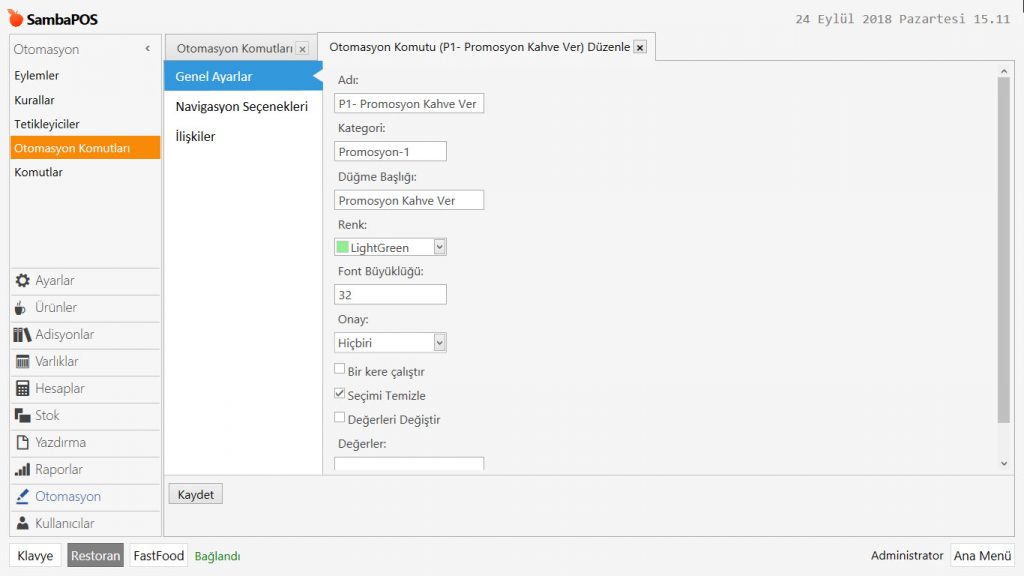Open Adisyonlar using its books icon
The width and height of the screenshot is (1024, 576).
pos(24,335)
